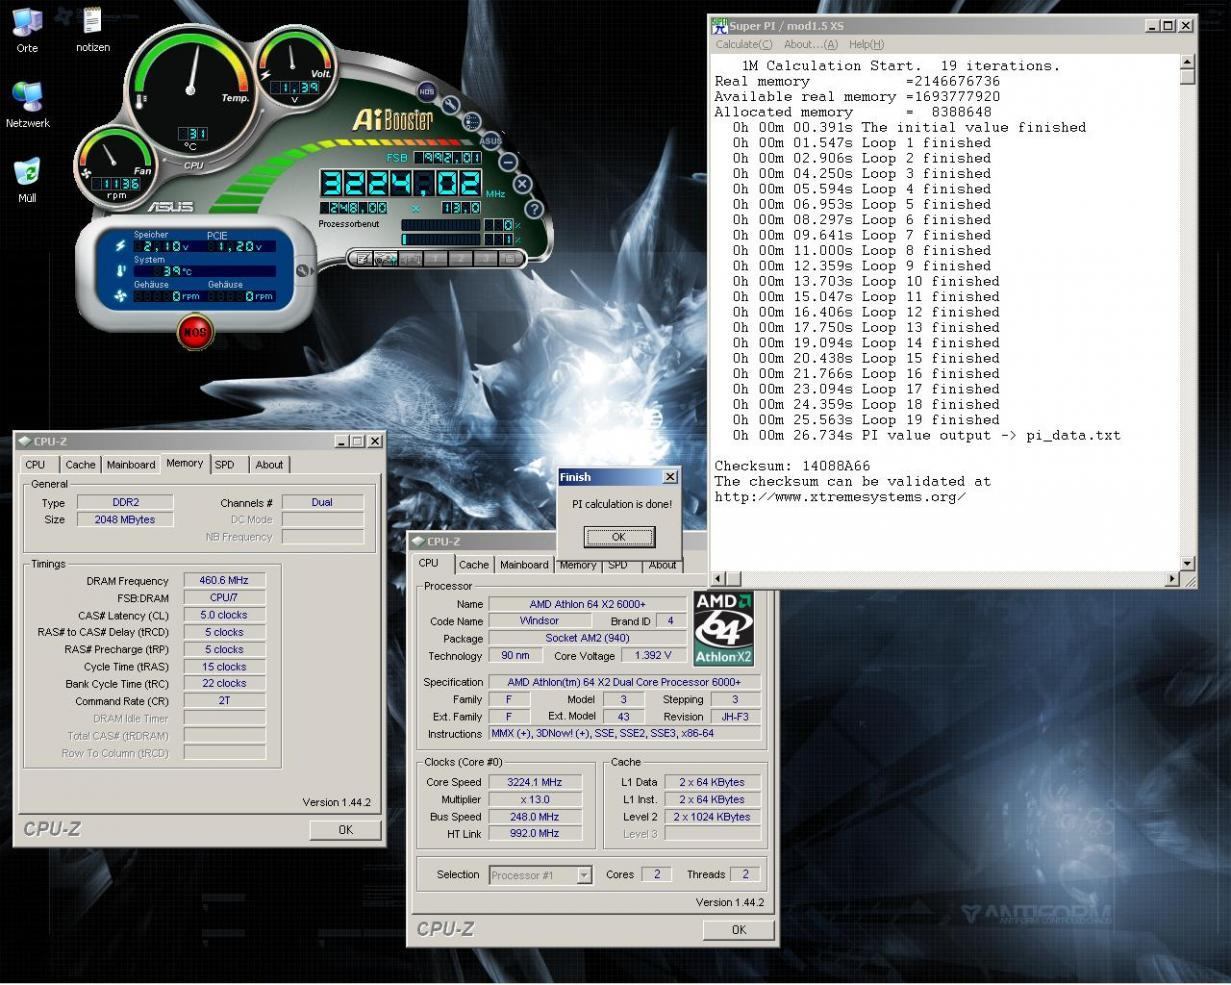Select About tab in CPU-Z Memory window

(x=269, y=464)
